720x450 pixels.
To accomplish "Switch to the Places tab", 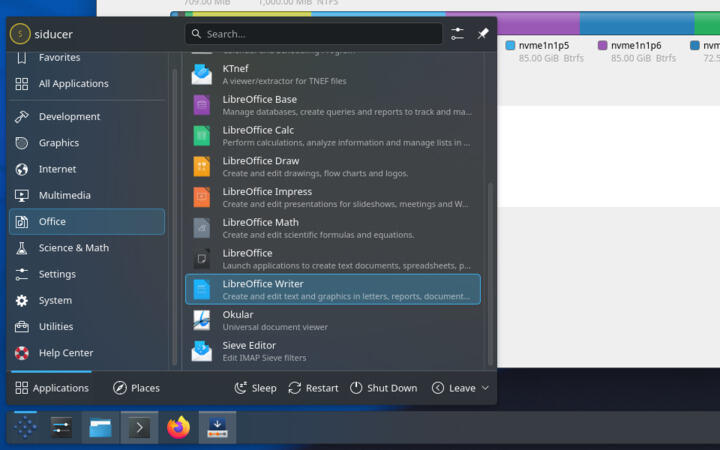I will point(136,388).
